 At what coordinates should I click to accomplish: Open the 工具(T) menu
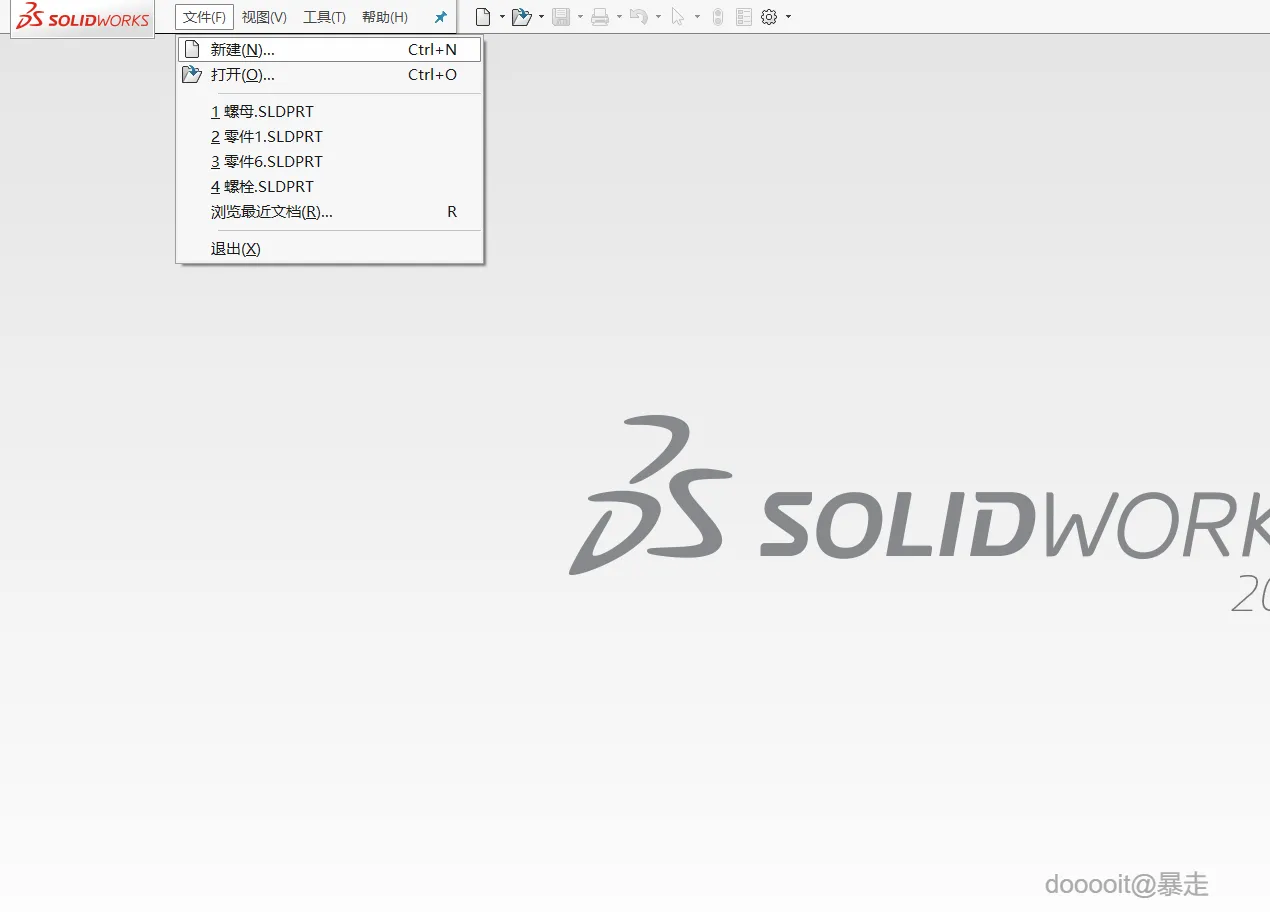[x=324, y=17]
